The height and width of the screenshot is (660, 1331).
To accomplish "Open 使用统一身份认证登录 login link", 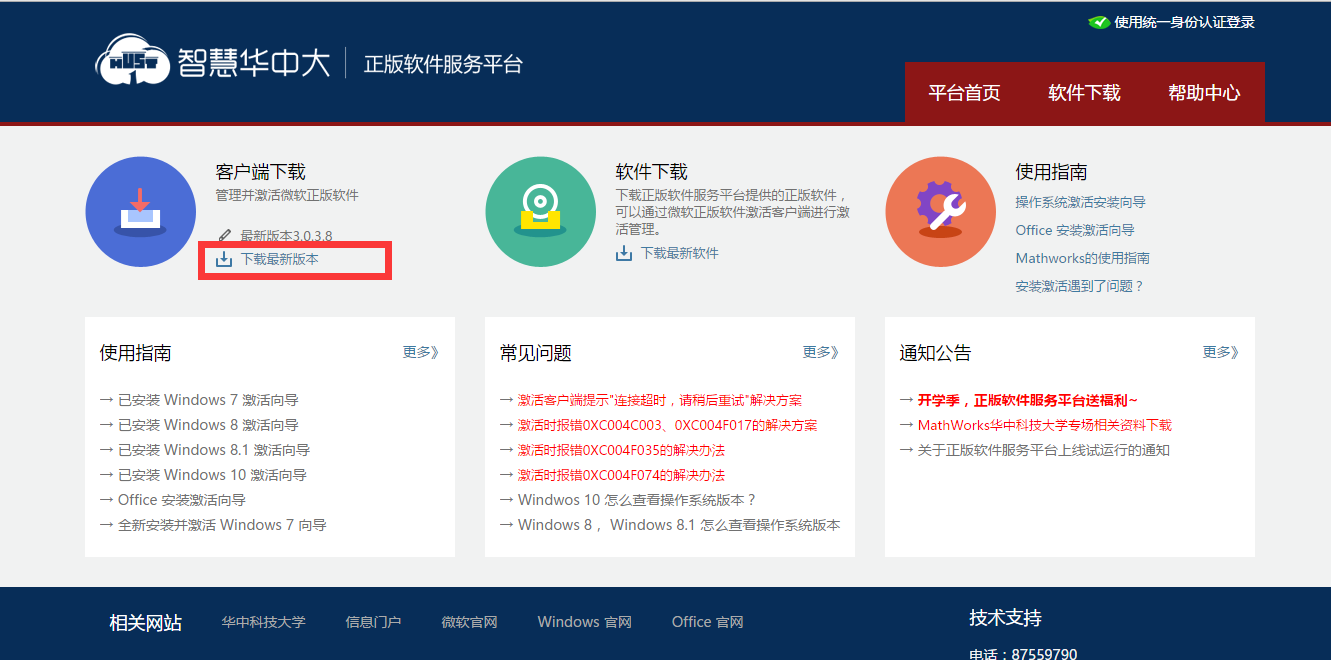I will (x=1184, y=22).
